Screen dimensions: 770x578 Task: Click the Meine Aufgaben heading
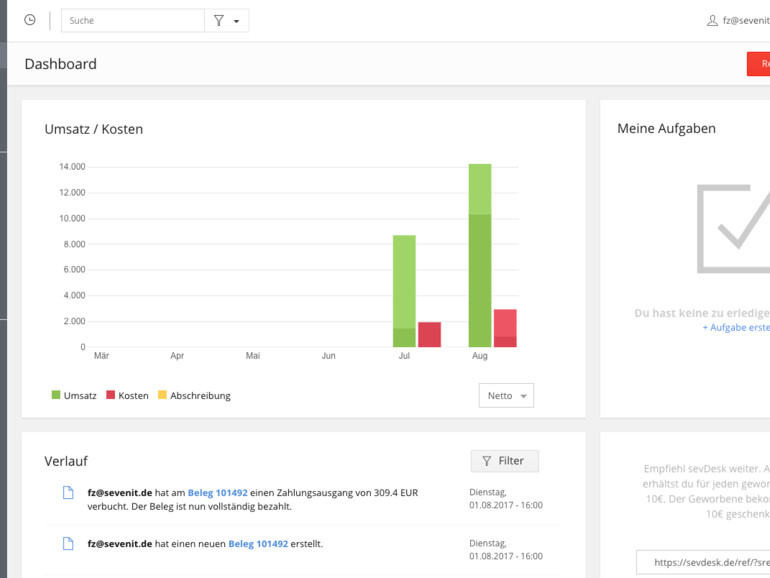point(666,129)
